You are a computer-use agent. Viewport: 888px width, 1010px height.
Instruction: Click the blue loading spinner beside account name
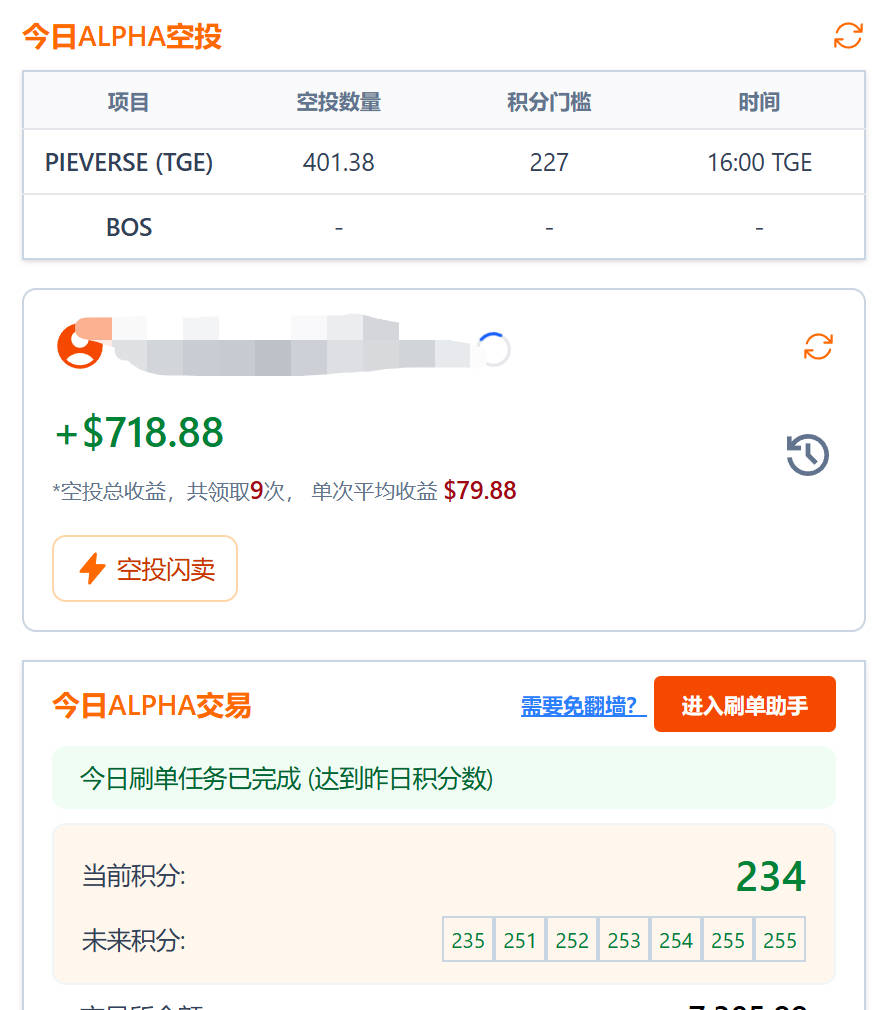(493, 349)
